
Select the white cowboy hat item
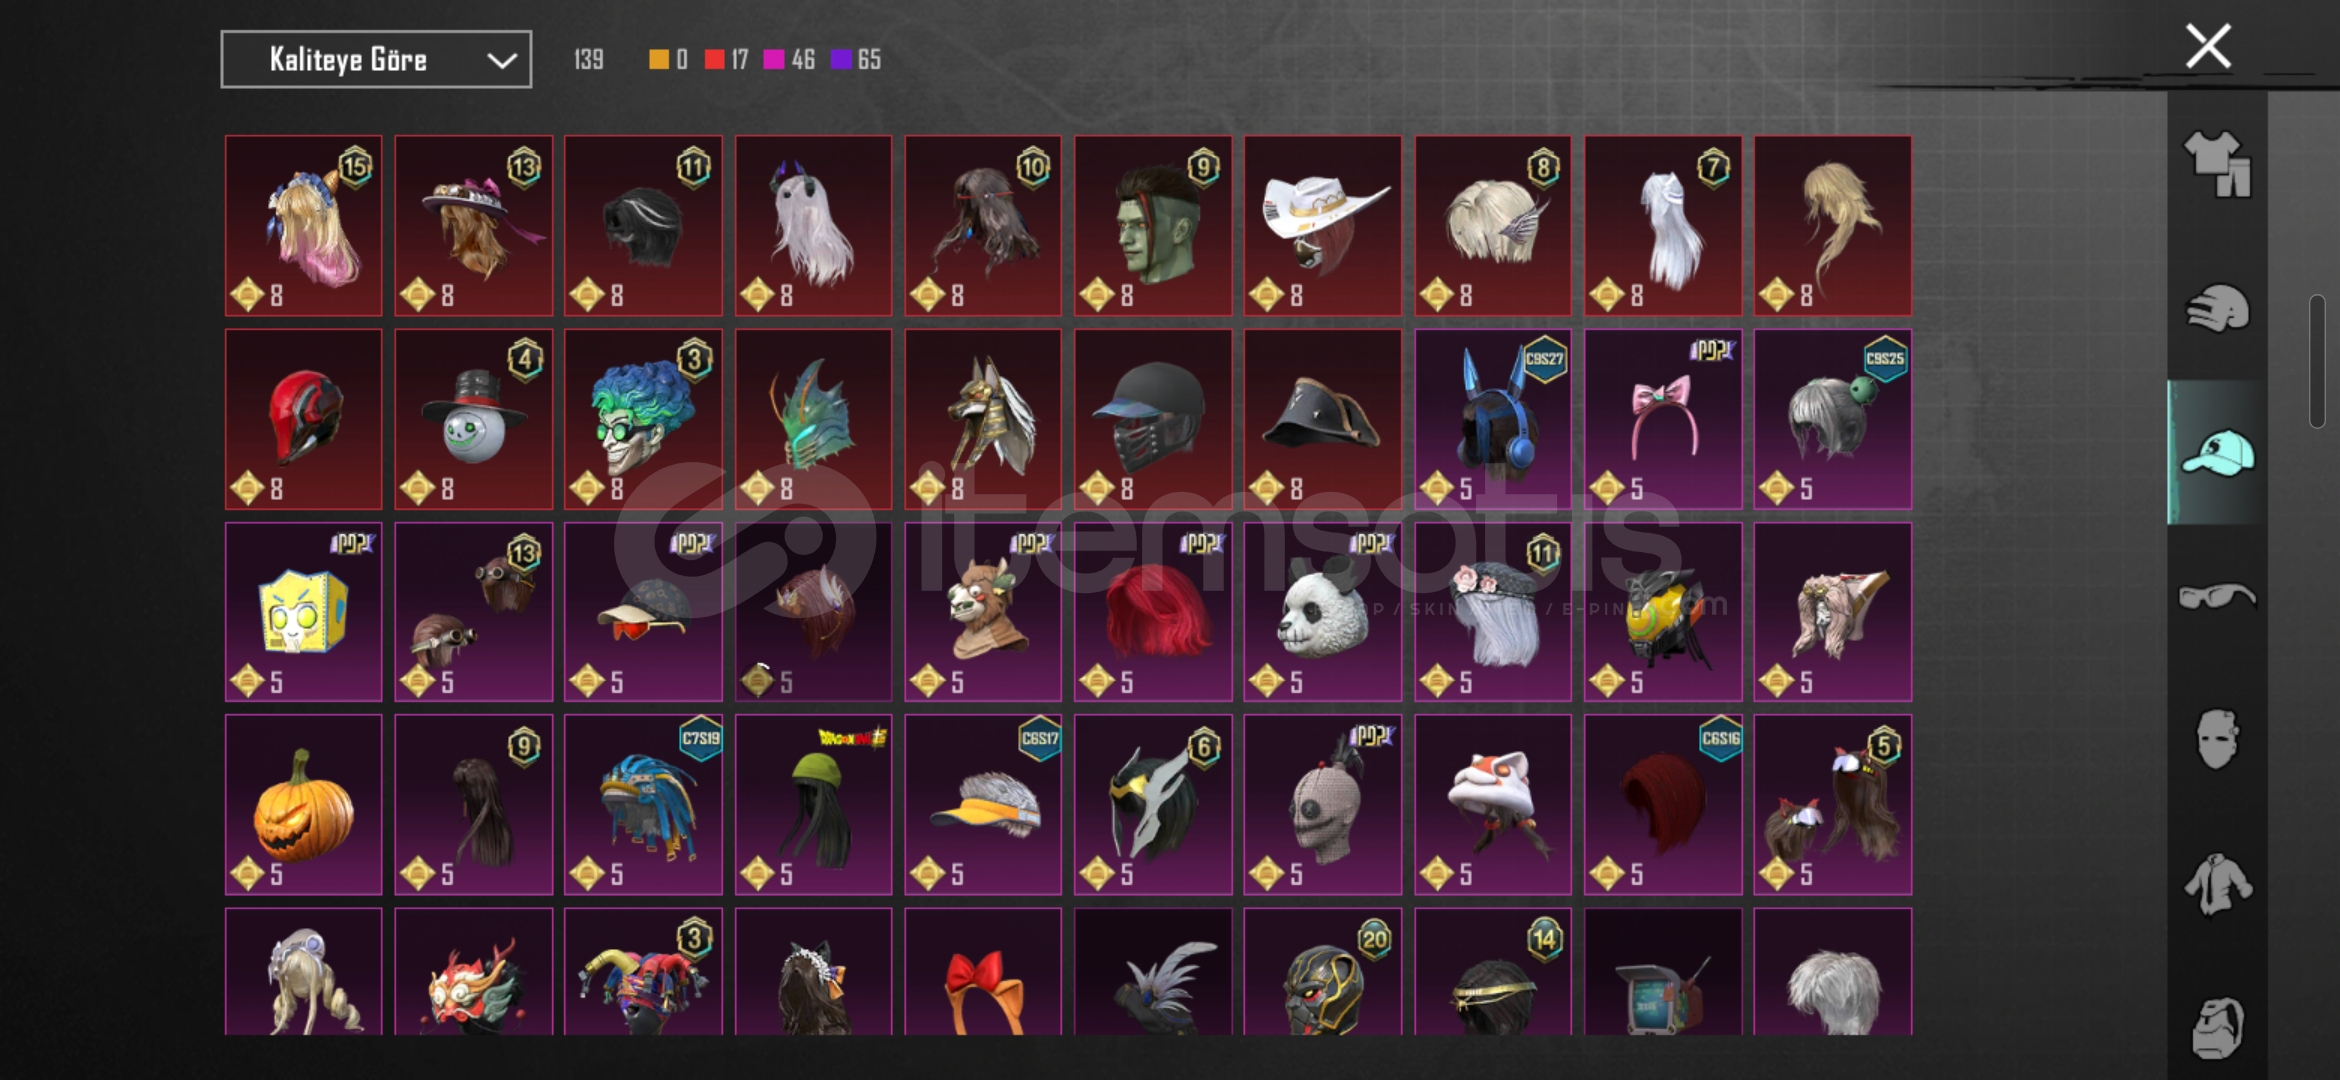pyautogui.click(x=1322, y=226)
